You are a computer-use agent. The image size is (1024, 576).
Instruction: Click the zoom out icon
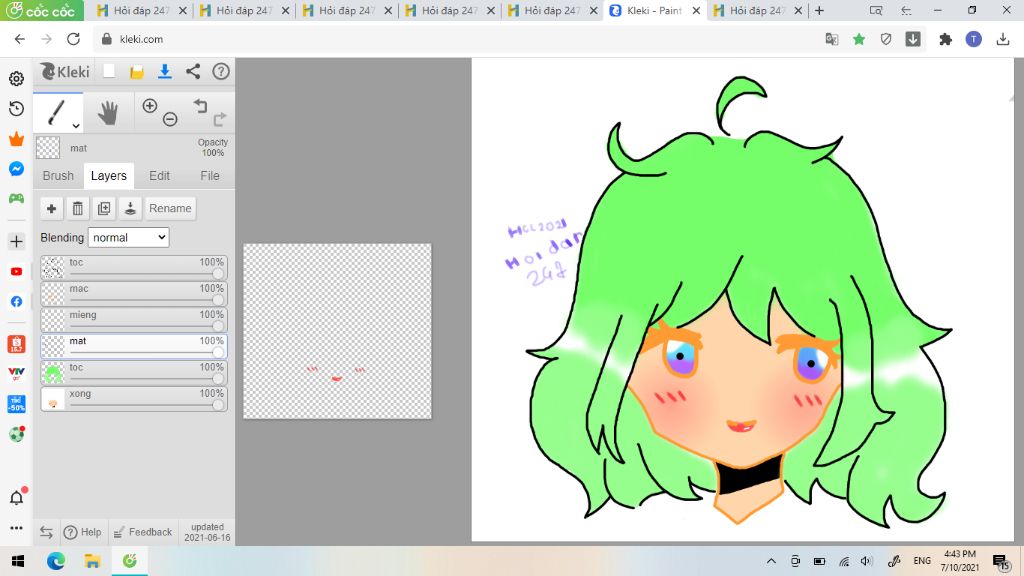point(170,119)
